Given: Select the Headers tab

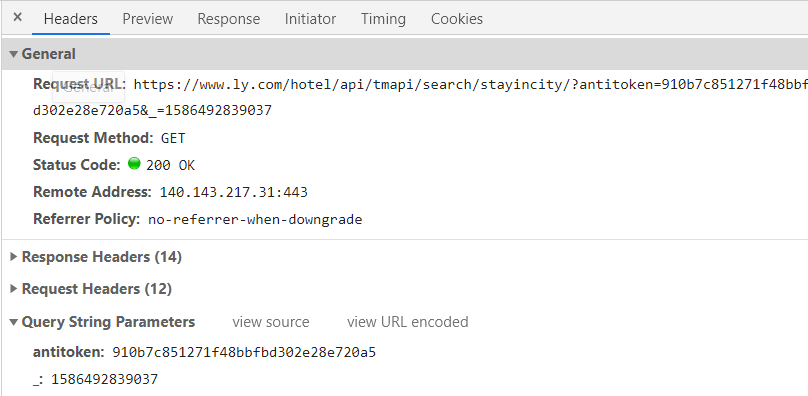Looking at the screenshot, I should click(x=71, y=19).
